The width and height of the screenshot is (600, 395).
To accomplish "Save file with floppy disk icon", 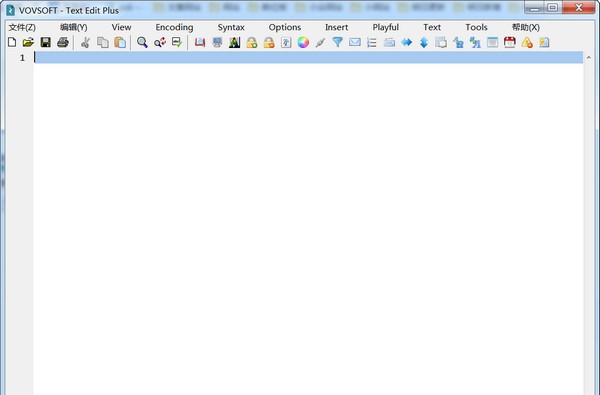I will coord(46,42).
